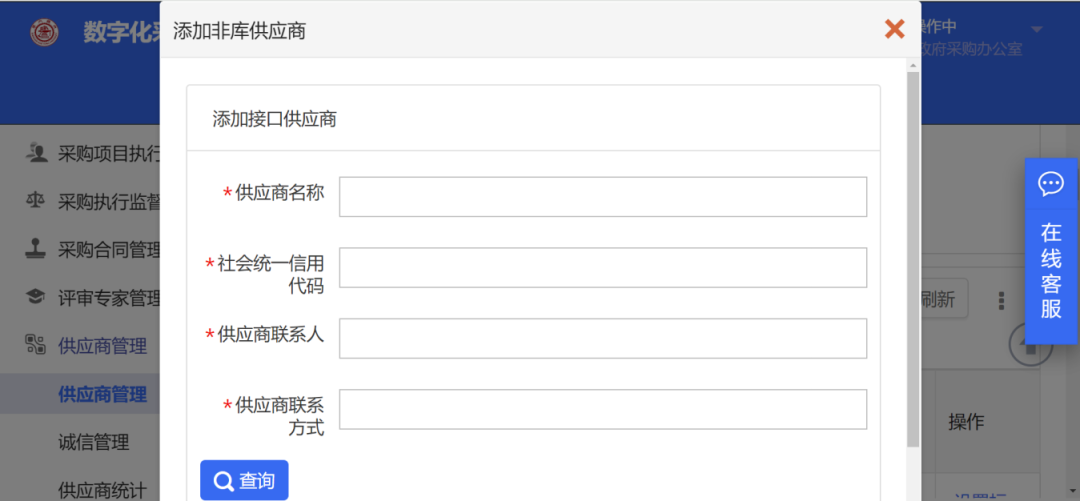Click the 采购合同管理 stamp icon
This screenshot has width=1080, height=501.
[x=37, y=249]
